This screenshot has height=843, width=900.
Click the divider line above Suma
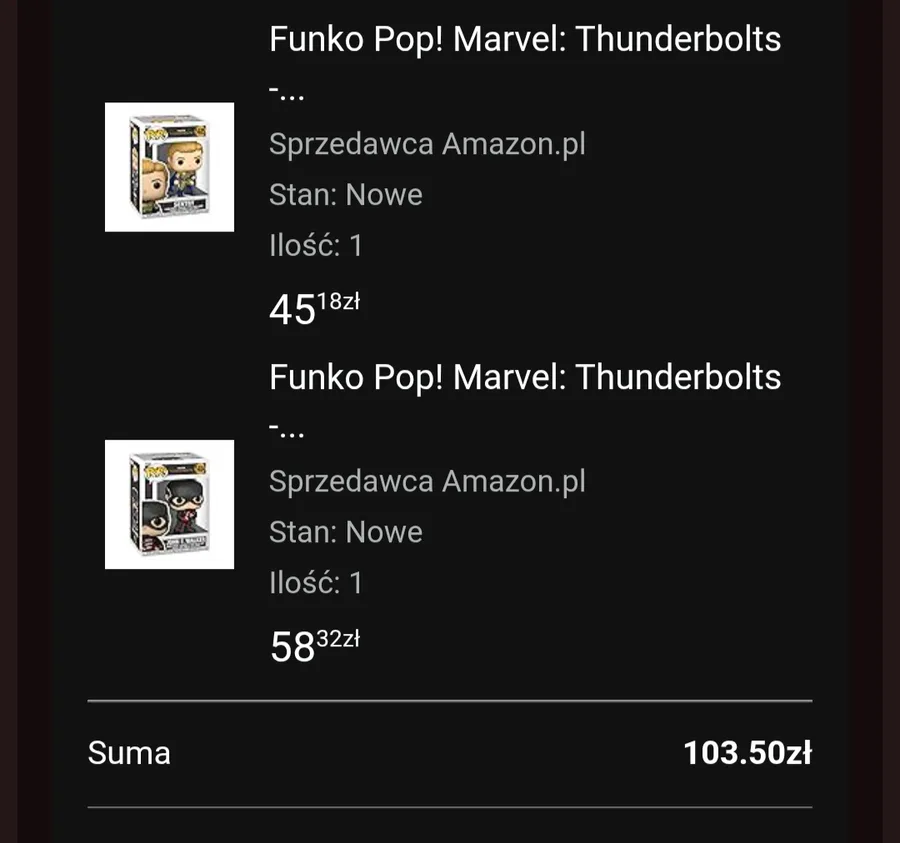(450, 701)
